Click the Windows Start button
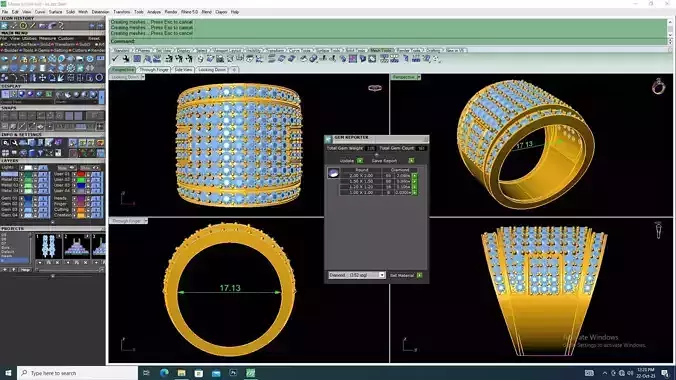This screenshot has width=676, height=380. tap(8, 373)
